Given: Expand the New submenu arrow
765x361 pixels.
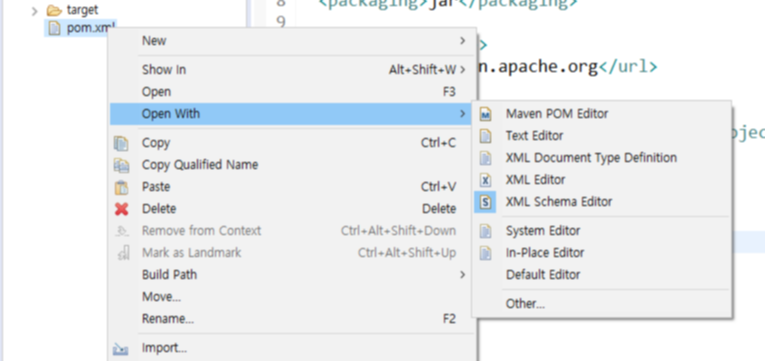Looking at the screenshot, I should [x=462, y=41].
